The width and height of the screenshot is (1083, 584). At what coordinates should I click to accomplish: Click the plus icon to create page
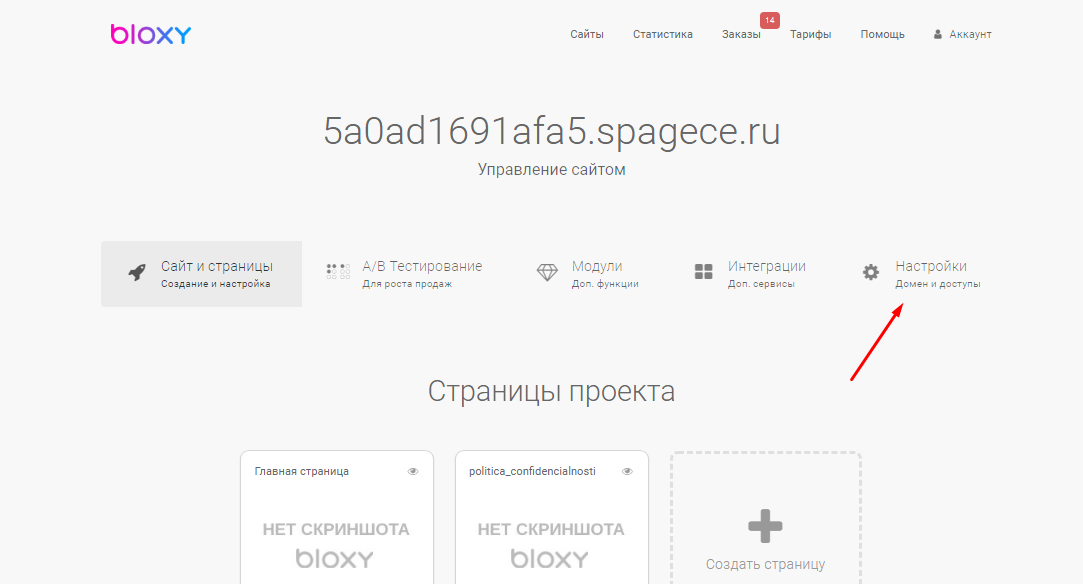[x=765, y=527]
